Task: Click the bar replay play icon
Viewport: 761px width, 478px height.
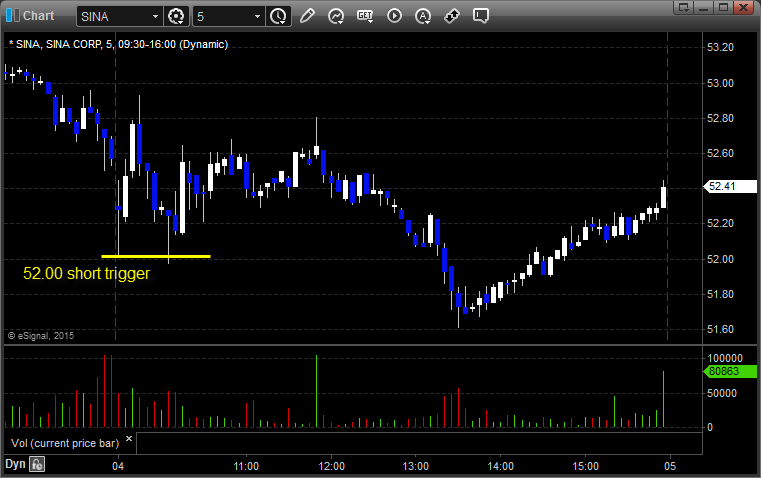Action: click(x=394, y=16)
